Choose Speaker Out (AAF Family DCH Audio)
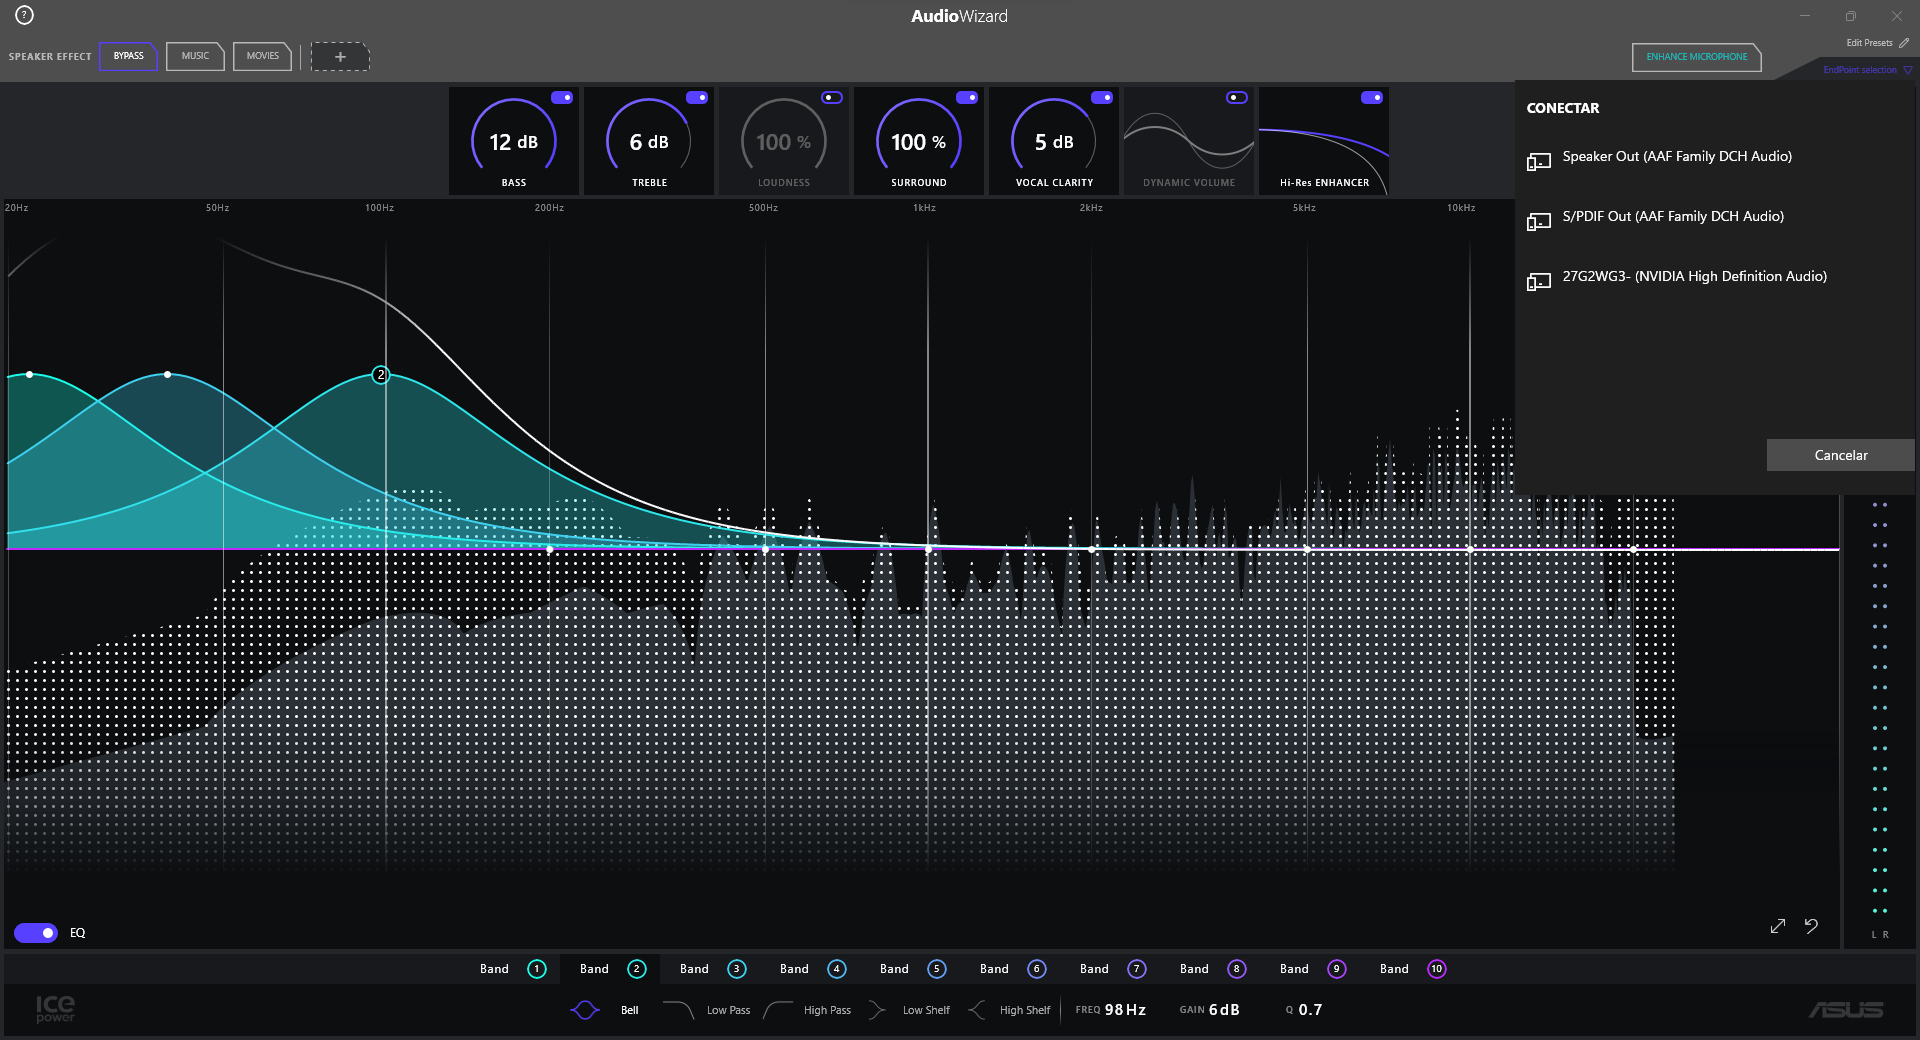The width and height of the screenshot is (1920, 1040). [1677, 157]
